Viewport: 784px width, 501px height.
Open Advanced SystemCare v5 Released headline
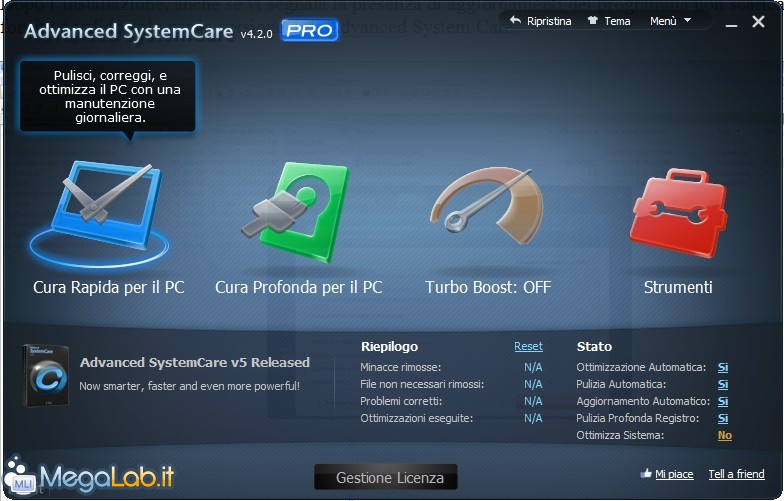[x=195, y=362]
